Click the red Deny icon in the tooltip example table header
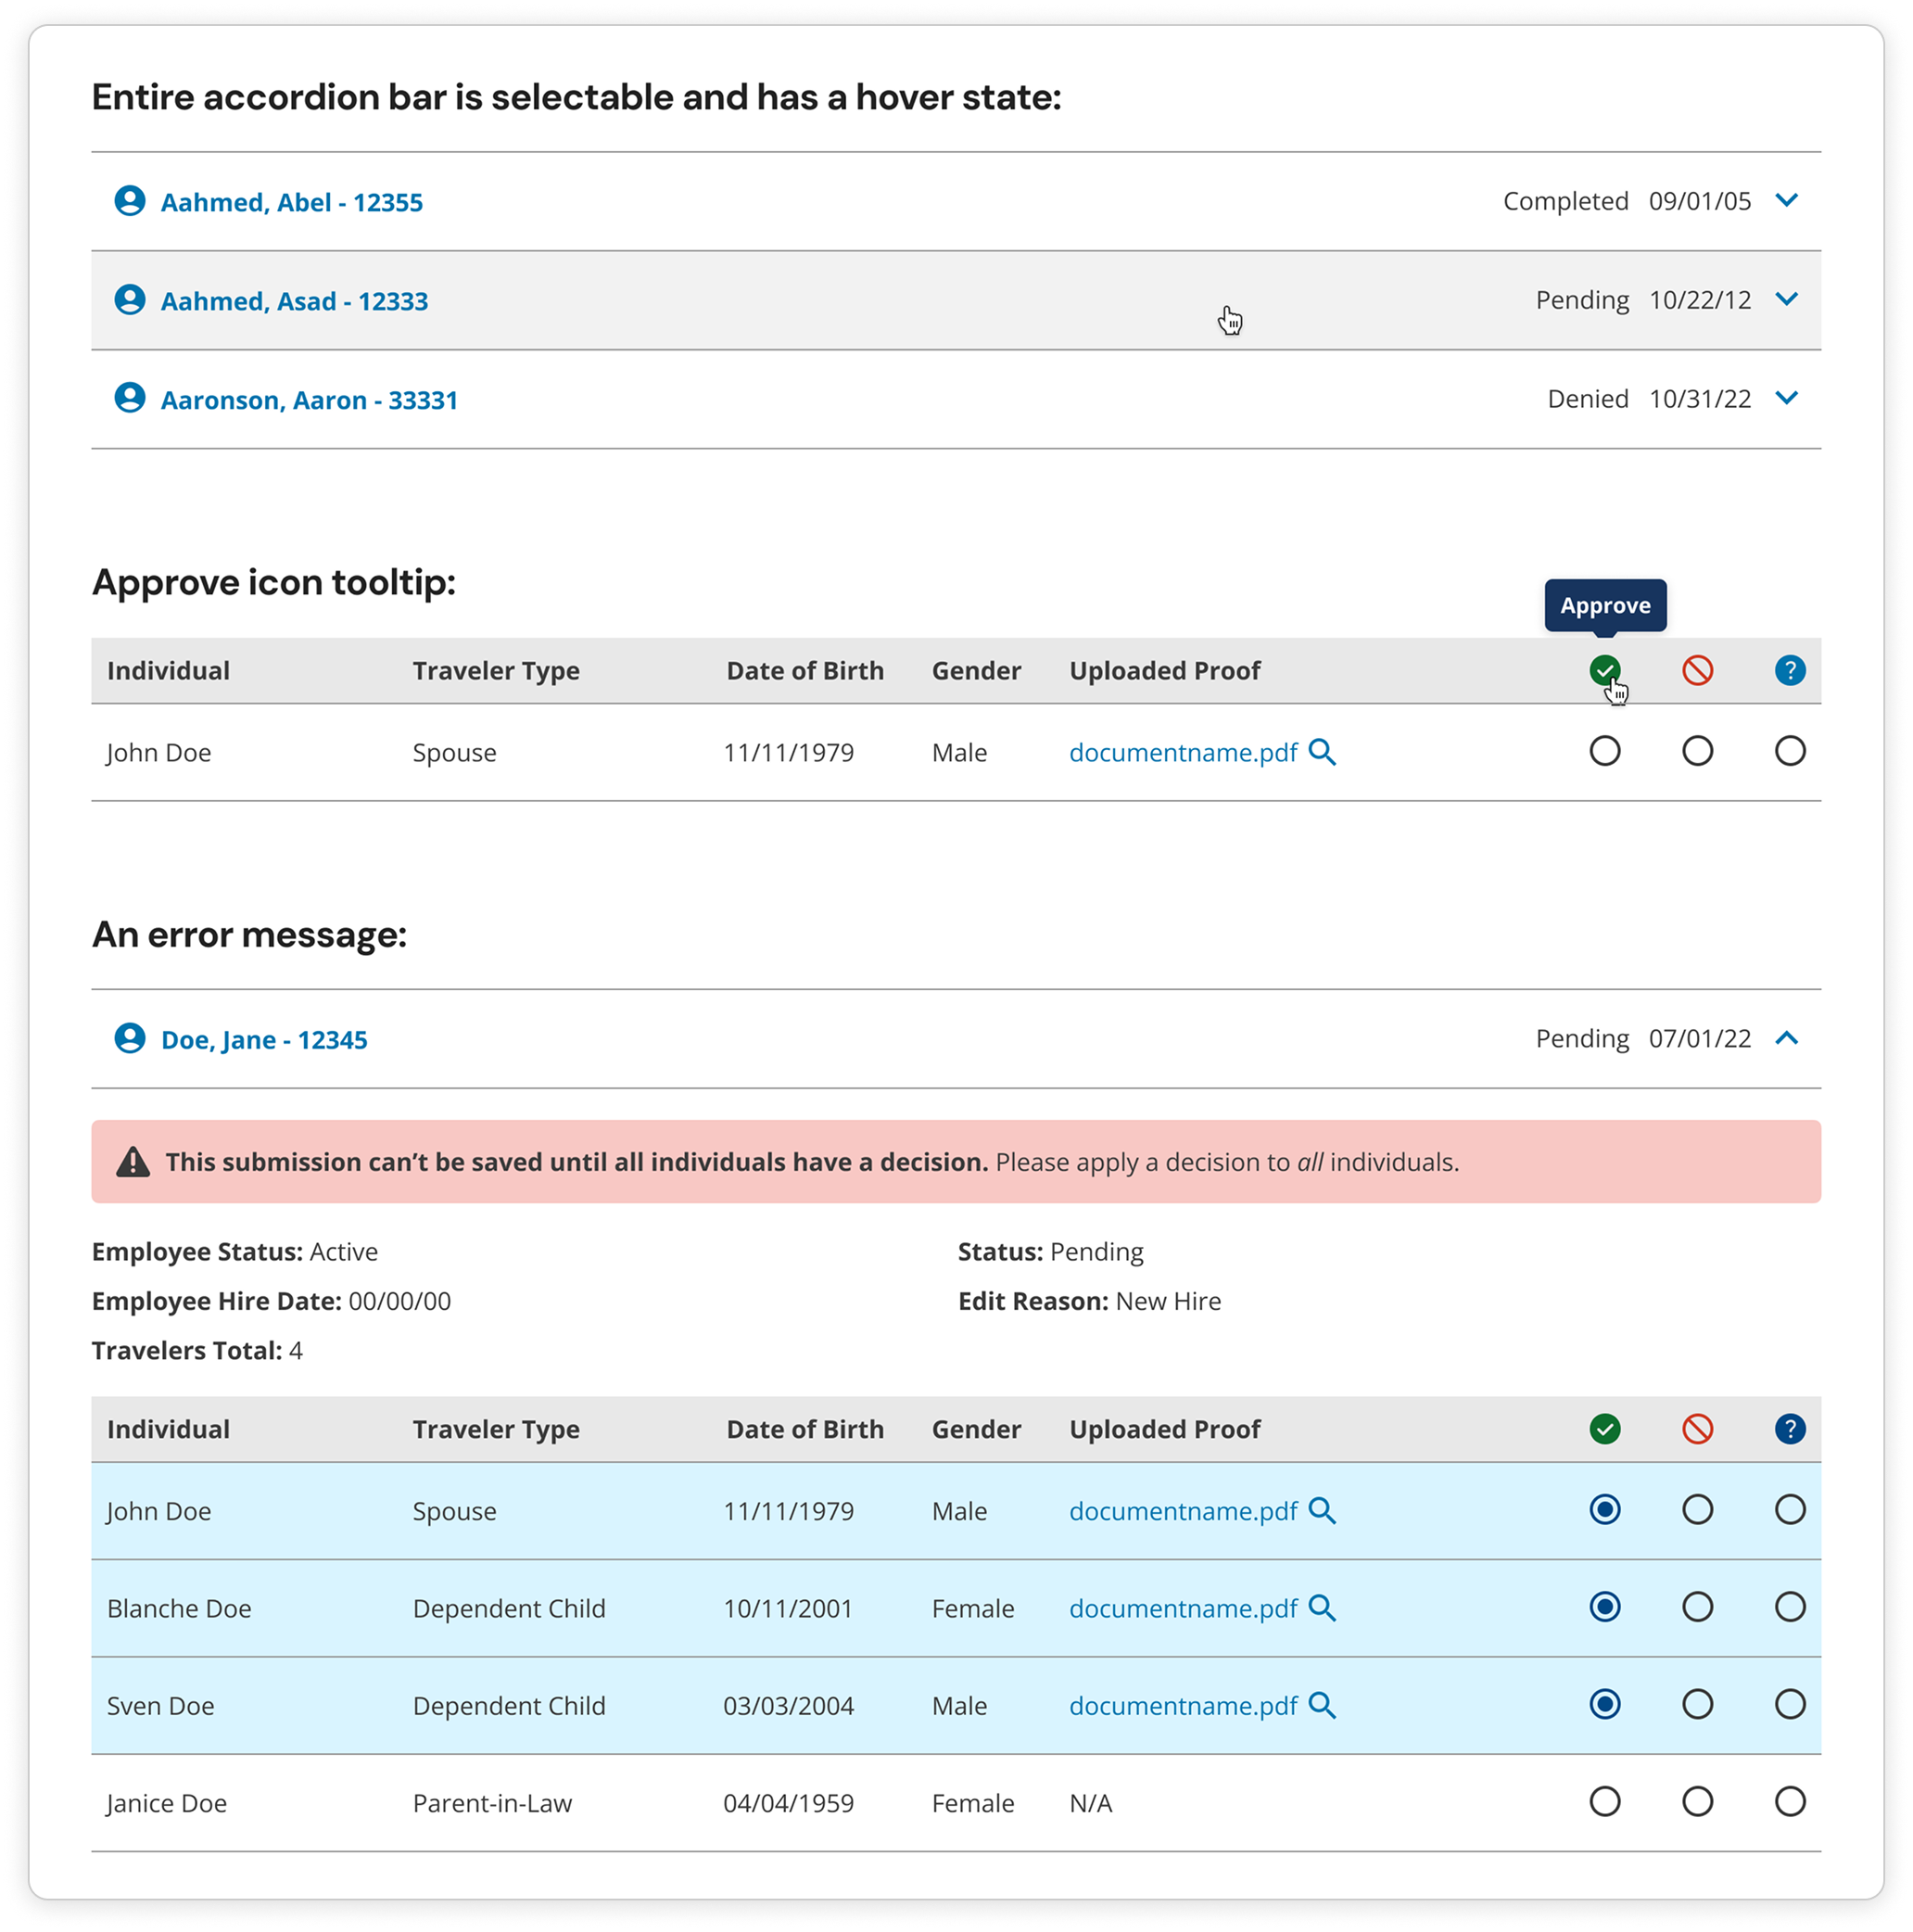The height and width of the screenshot is (1932, 1913). tap(1697, 670)
